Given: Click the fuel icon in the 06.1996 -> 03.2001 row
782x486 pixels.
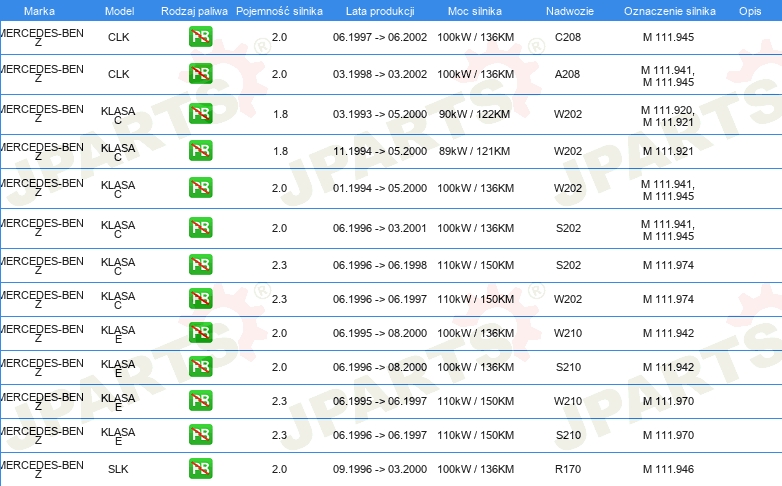Looking at the screenshot, I should [200, 227].
